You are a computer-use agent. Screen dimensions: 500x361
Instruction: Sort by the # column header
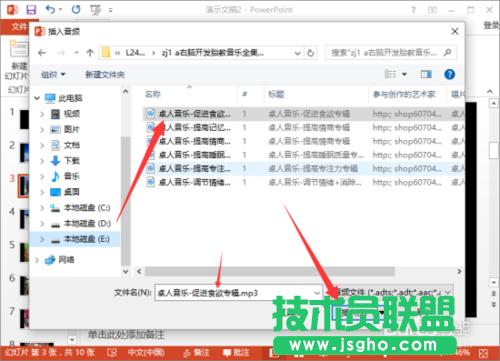[244, 94]
